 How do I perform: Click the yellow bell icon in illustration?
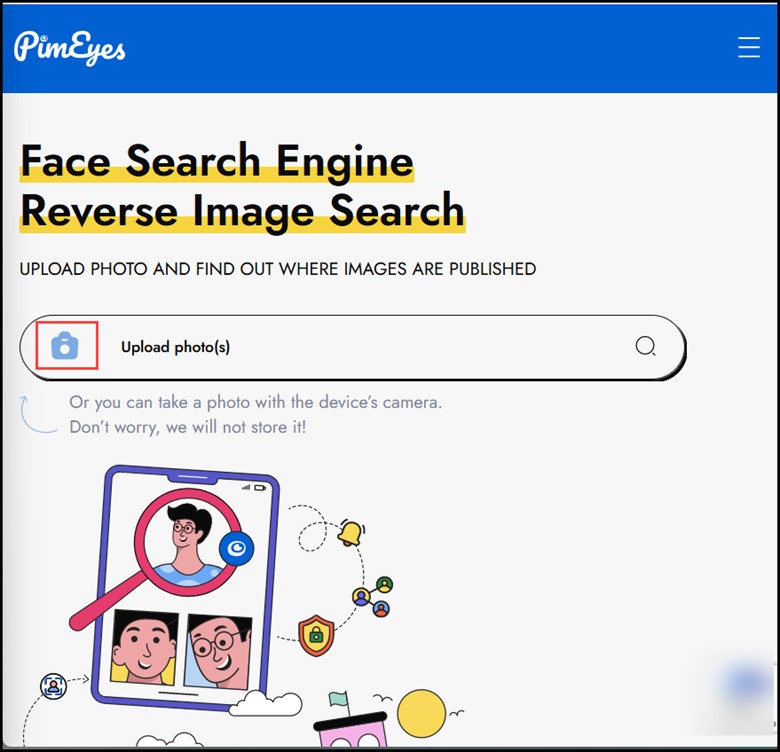tap(350, 533)
